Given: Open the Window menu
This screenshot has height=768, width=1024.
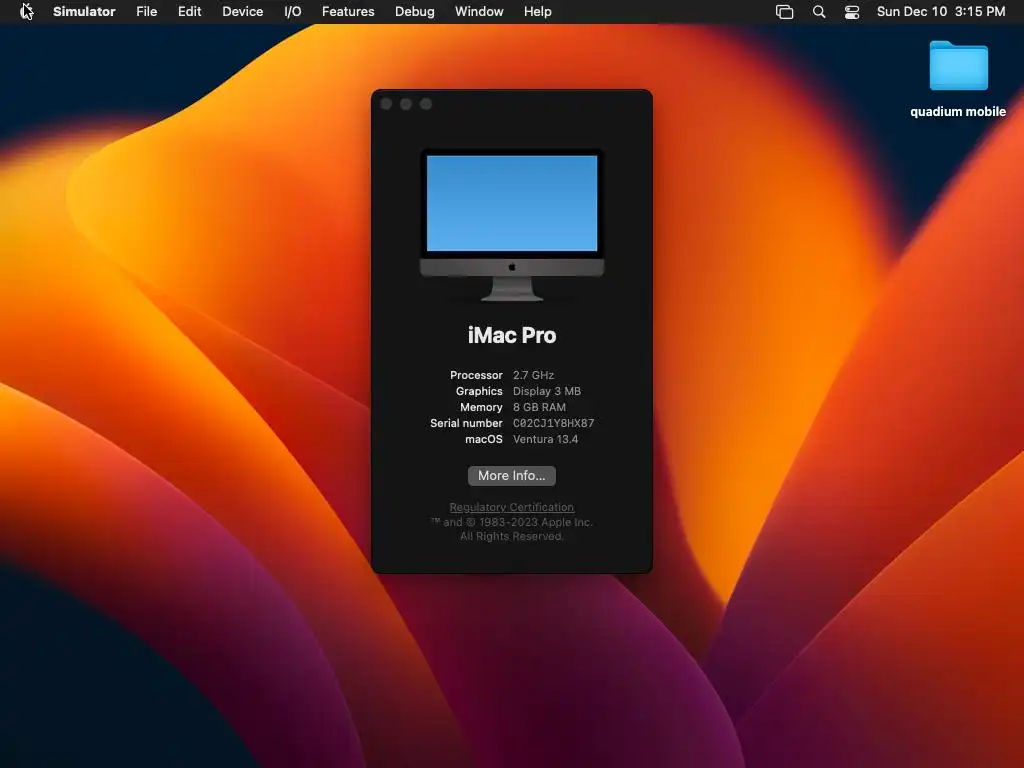Looking at the screenshot, I should click(x=479, y=11).
